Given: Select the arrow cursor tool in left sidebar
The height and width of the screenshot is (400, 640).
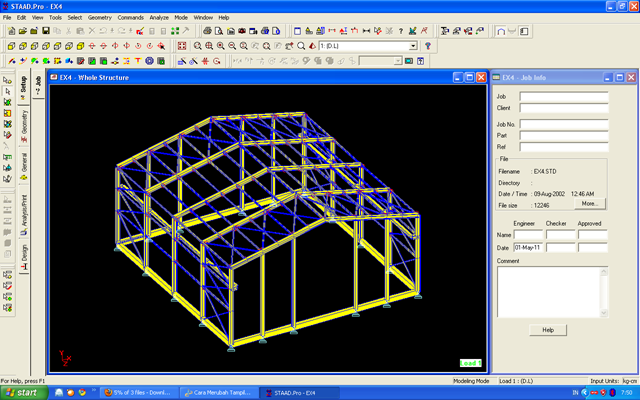Looking at the screenshot, I should [7, 91].
